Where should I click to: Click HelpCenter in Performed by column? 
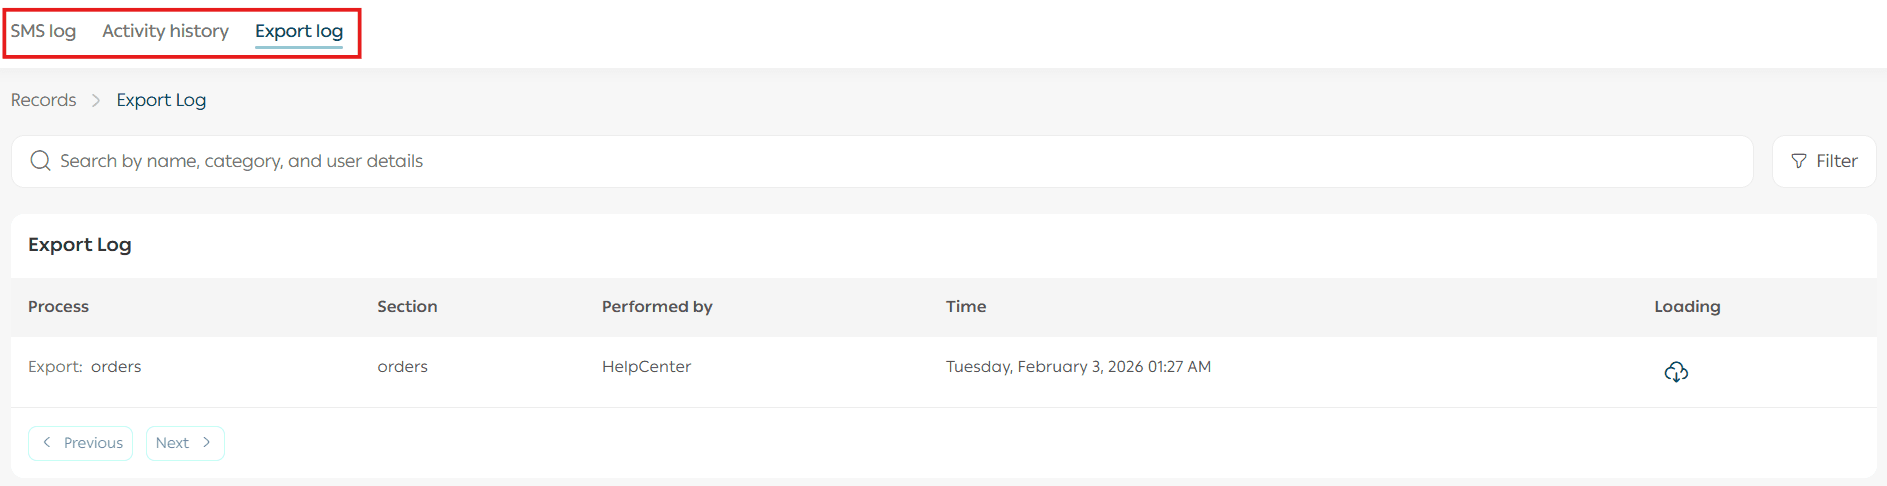tap(646, 367)
